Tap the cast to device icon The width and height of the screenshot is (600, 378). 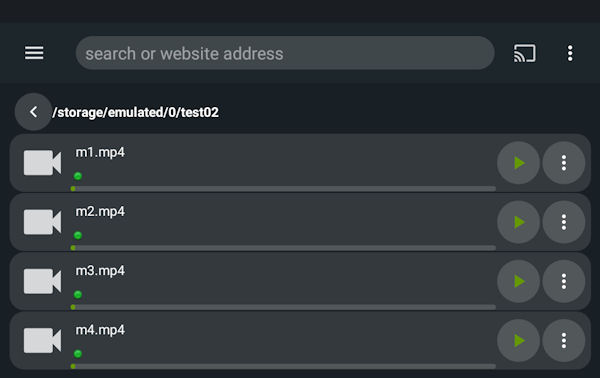(x=524, y=53)
